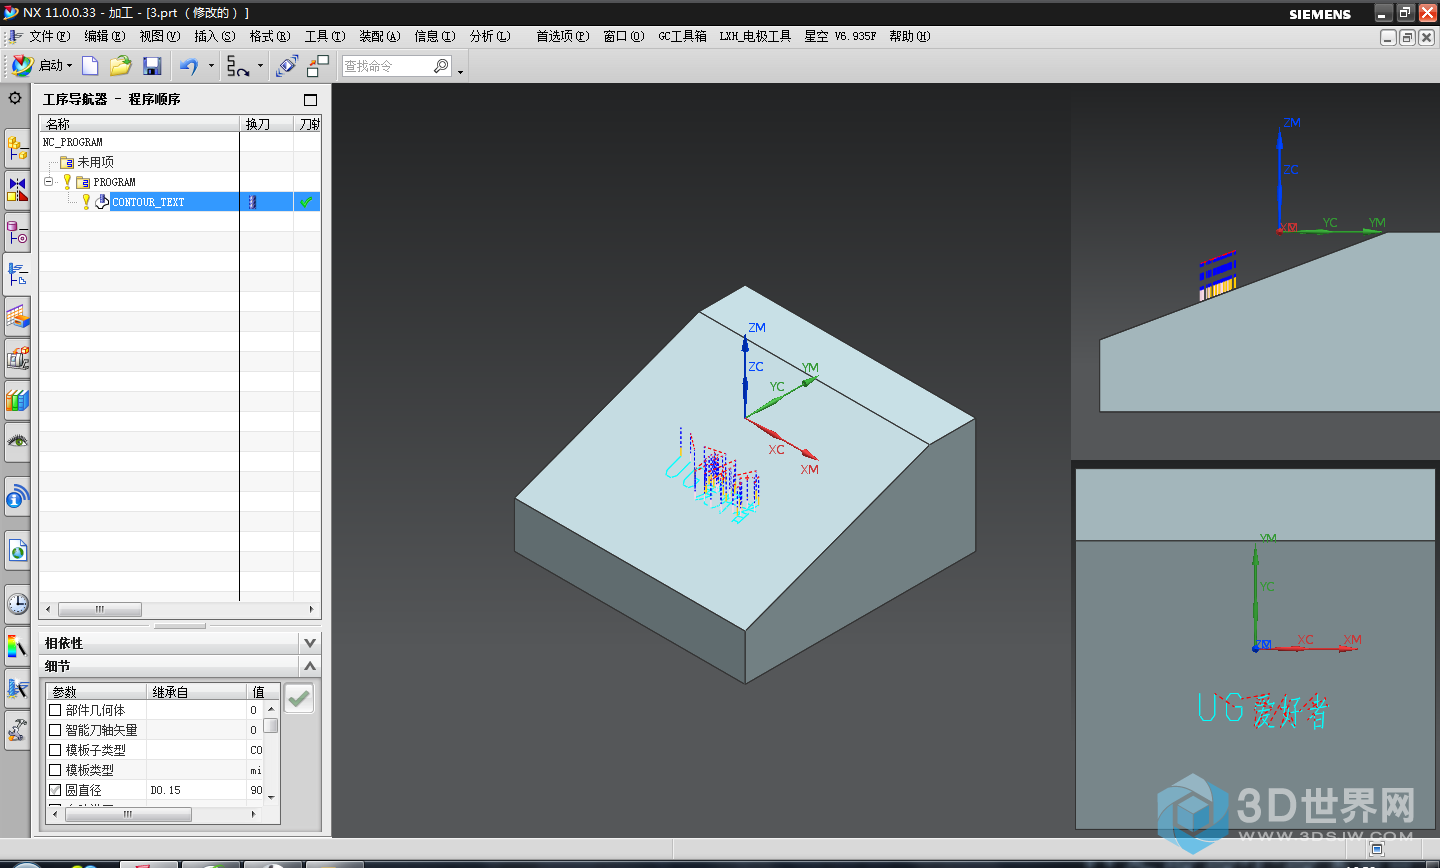The height and width of the screenshot is (868, 1440).
Task: Save the part with the floppy disk icon
Action: [x=152, y=66]
